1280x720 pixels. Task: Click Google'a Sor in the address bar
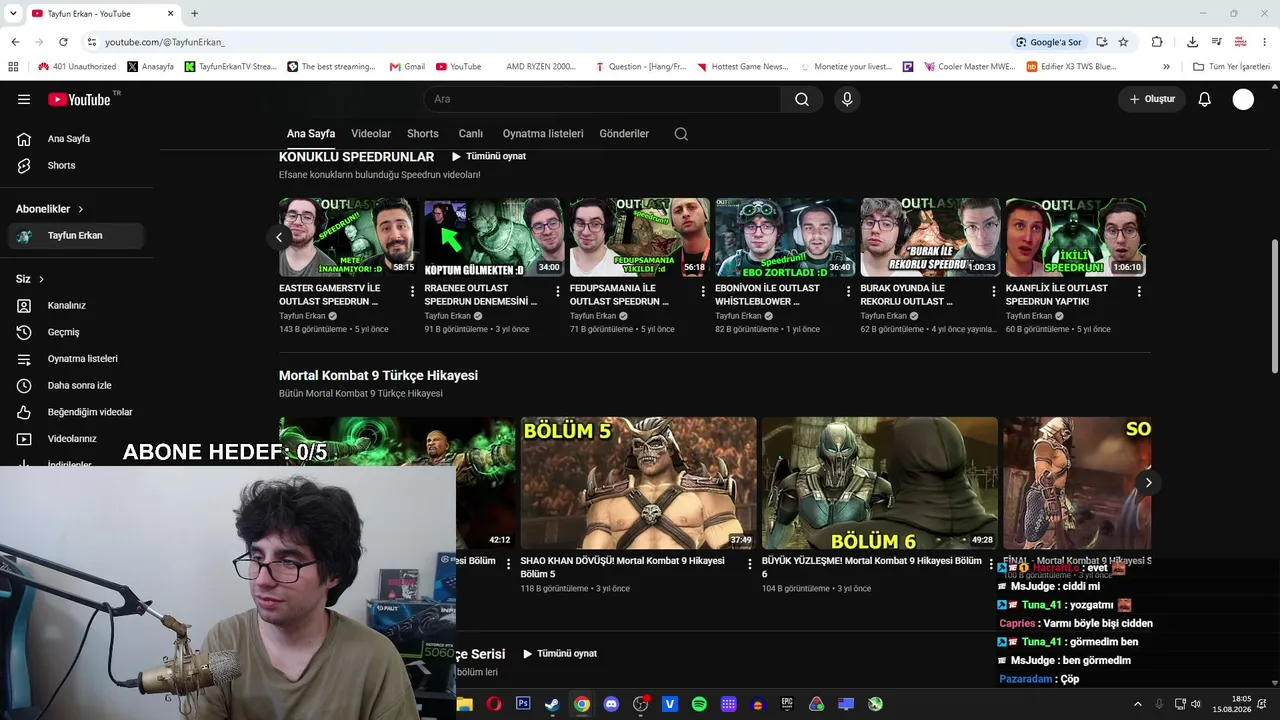pos(1048,42)
